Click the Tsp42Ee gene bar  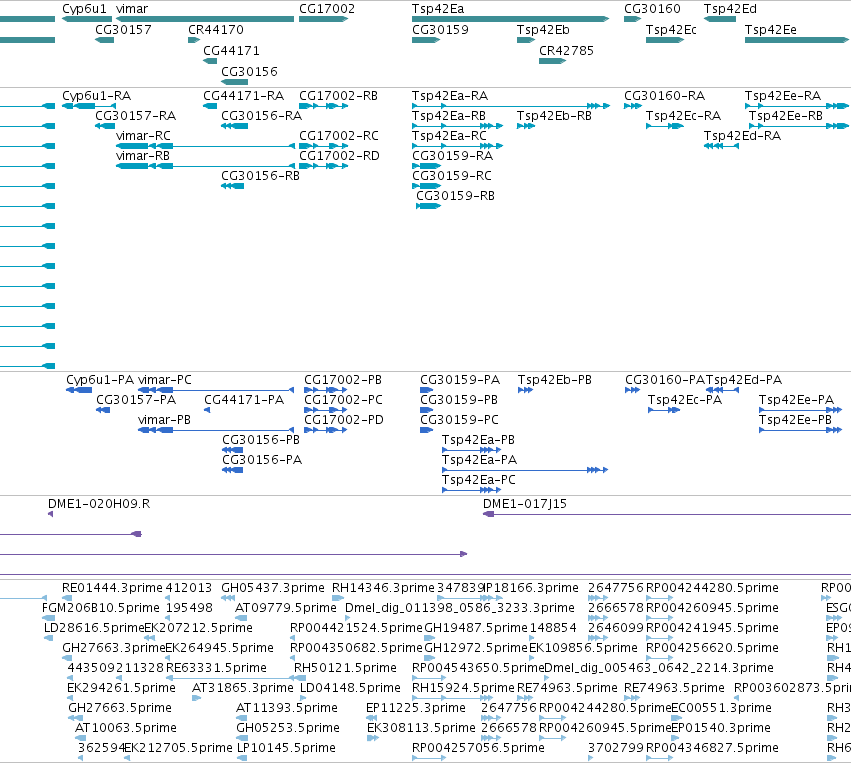point(796,40)
